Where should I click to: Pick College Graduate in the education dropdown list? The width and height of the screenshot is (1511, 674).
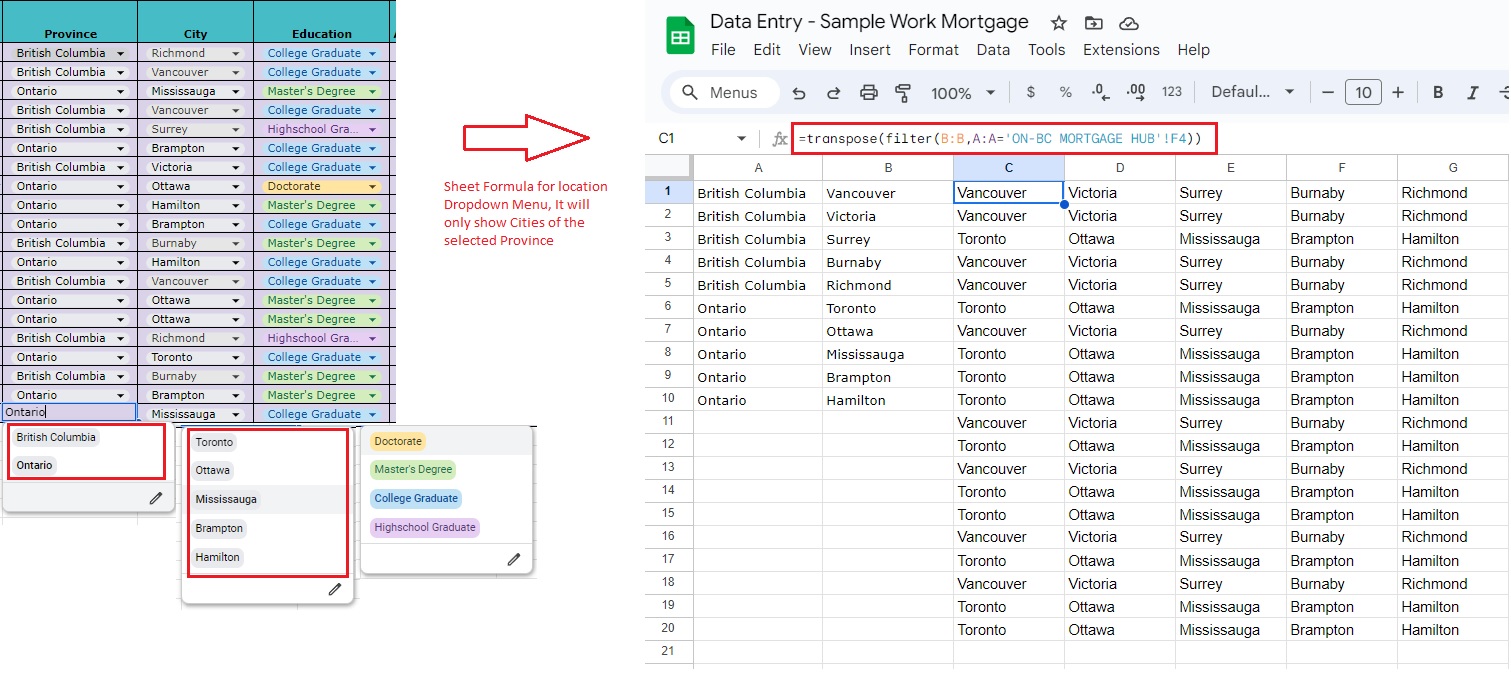(x=416, y=498)
